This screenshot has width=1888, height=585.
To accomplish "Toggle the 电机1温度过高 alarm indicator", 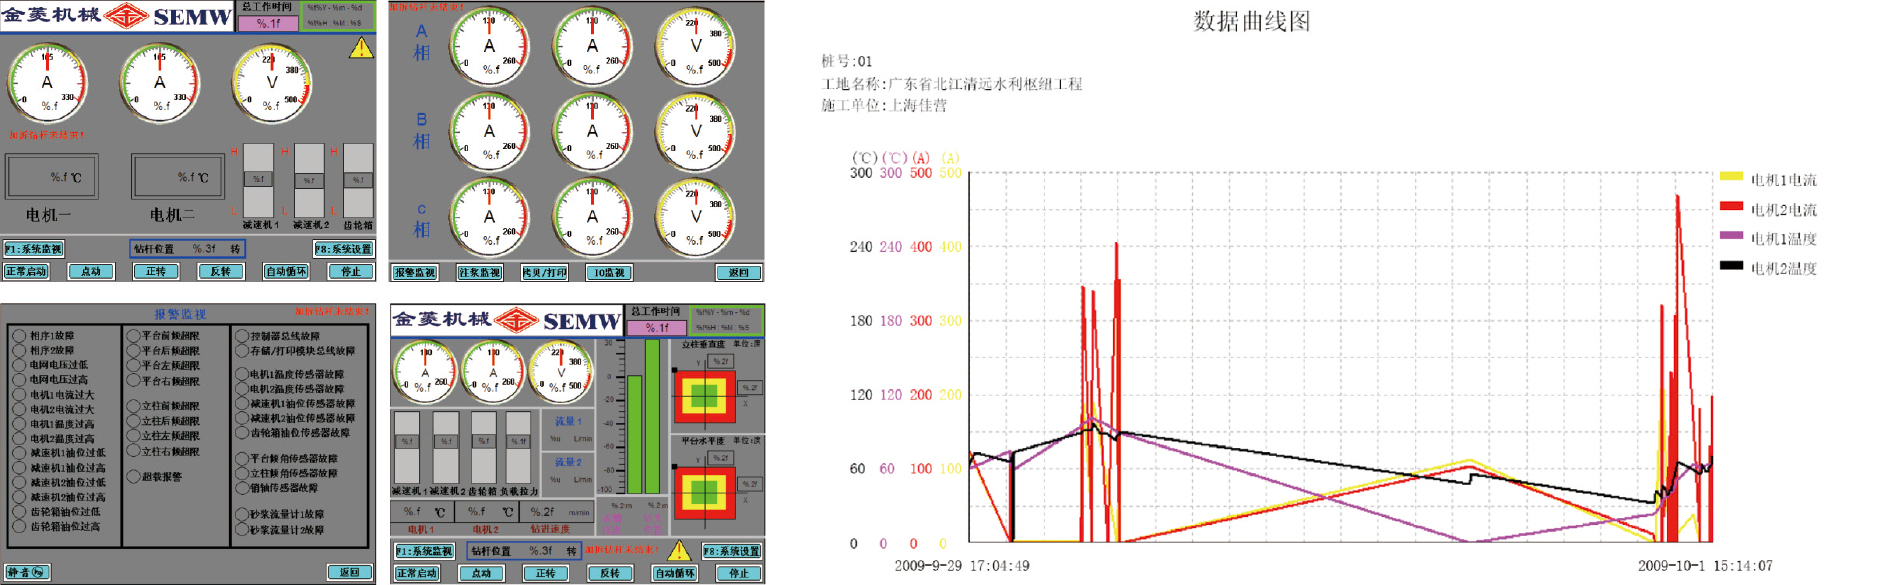I will tap(19, 424).
